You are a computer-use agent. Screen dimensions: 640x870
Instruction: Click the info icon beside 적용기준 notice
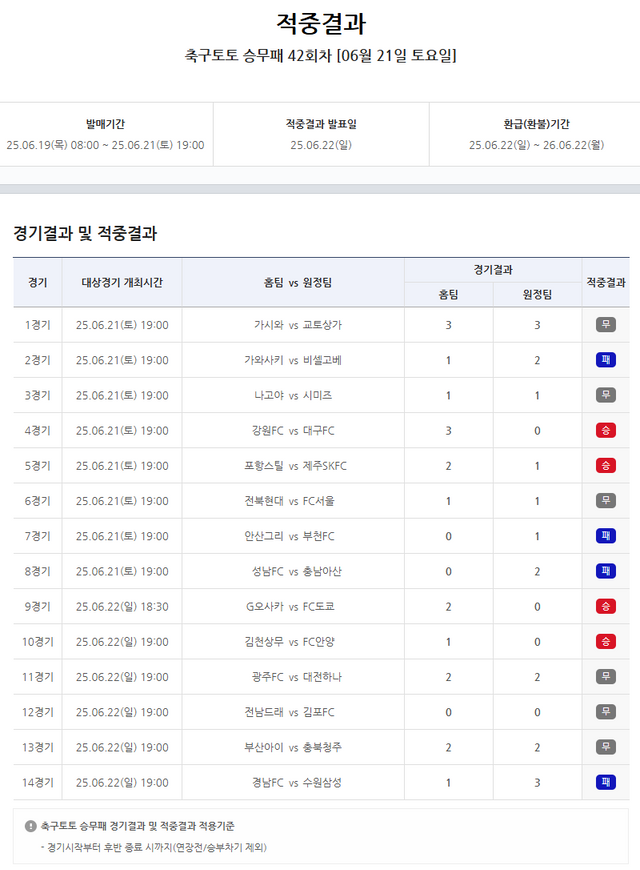pos(30,826)
